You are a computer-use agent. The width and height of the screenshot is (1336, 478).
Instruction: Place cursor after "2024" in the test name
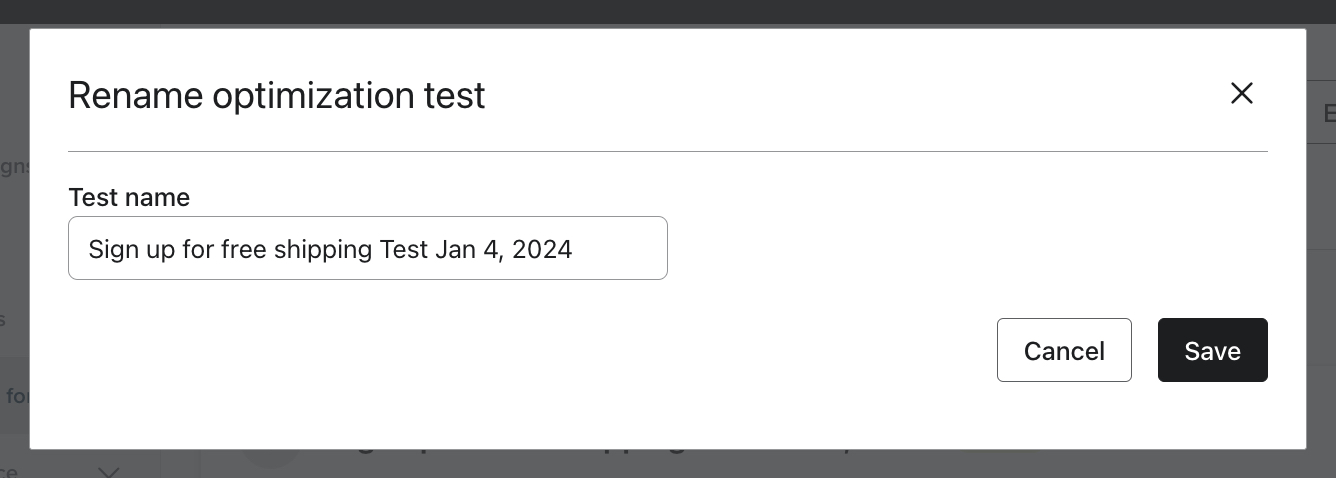point(574,249)
